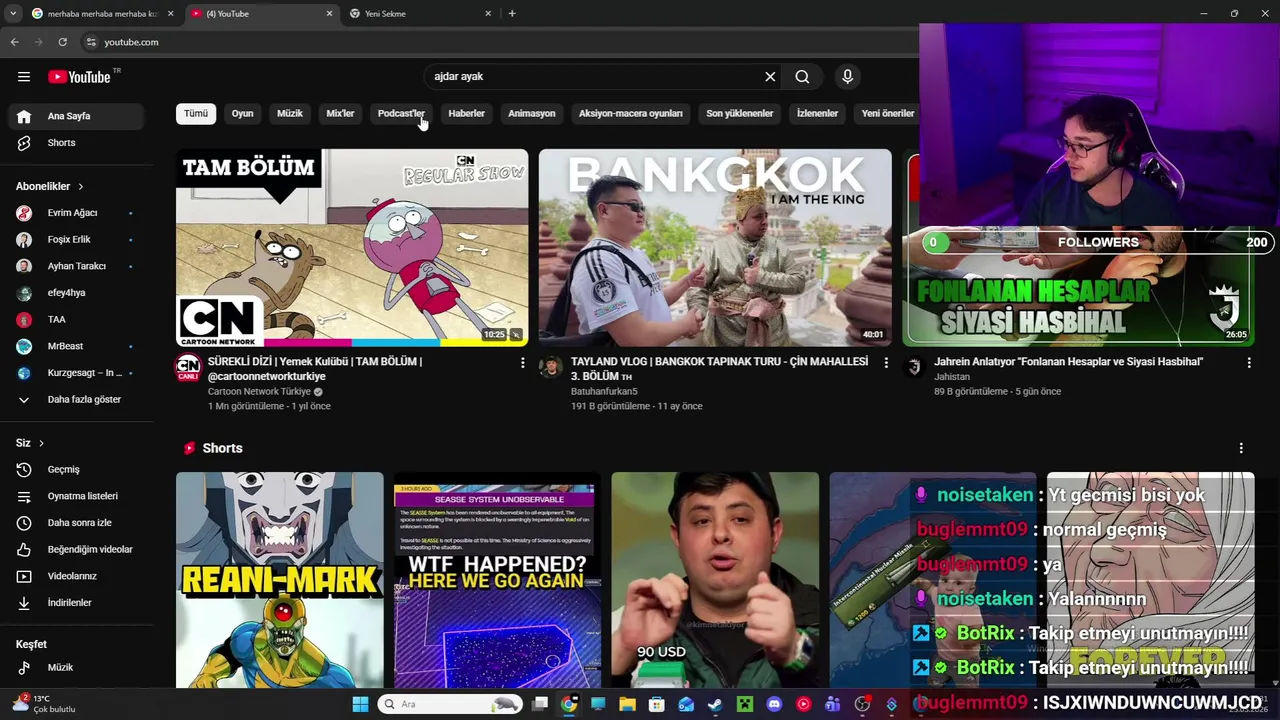
Task: Open Oynatma listeleri
Action: point(78,496)
